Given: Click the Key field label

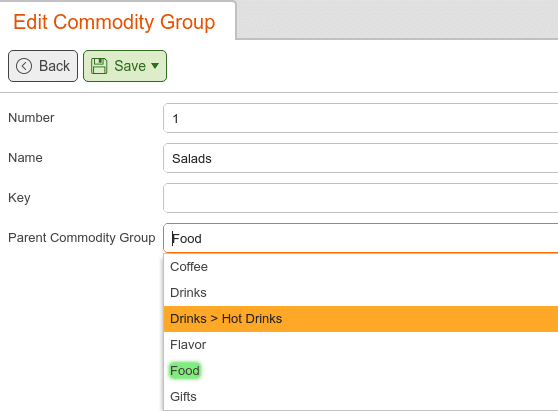Looking at the screenshot, I should (19, 198).
